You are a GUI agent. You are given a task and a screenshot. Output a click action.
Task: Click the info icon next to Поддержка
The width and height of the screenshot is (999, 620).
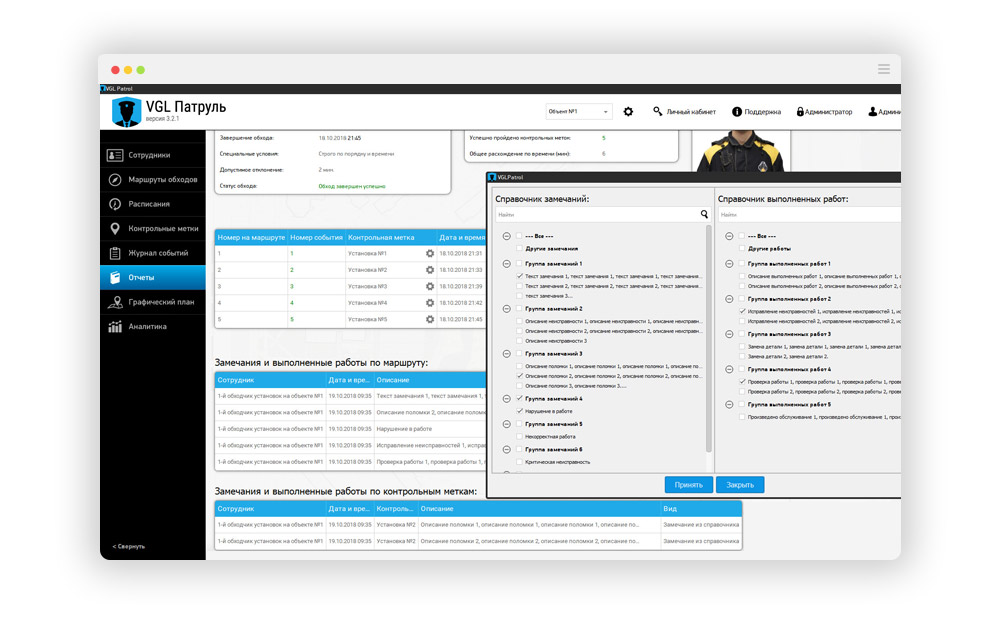pyautogui.click(x=737, y=112)
